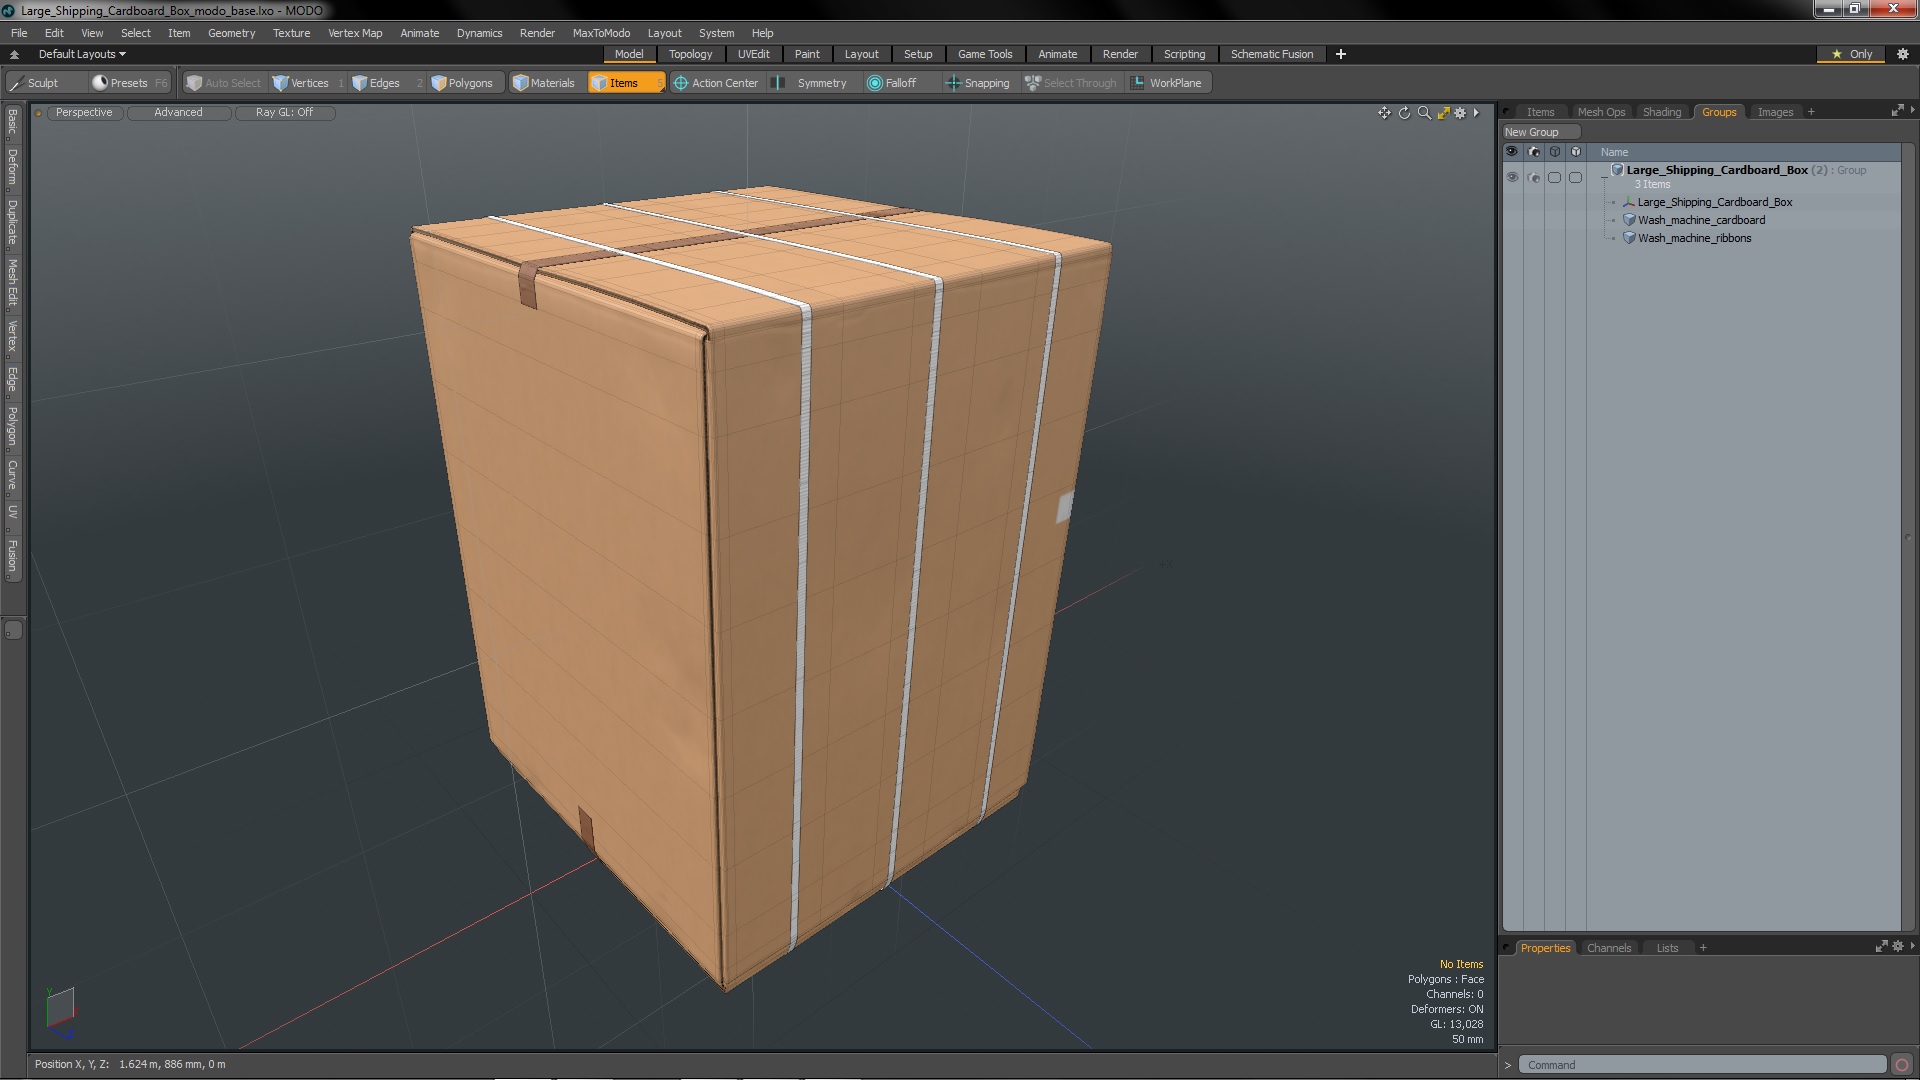This screenshot has height=1080, width=1920.
Task: Click the viewport maximize arrows icon
Action: click(x=1443, y=113)
